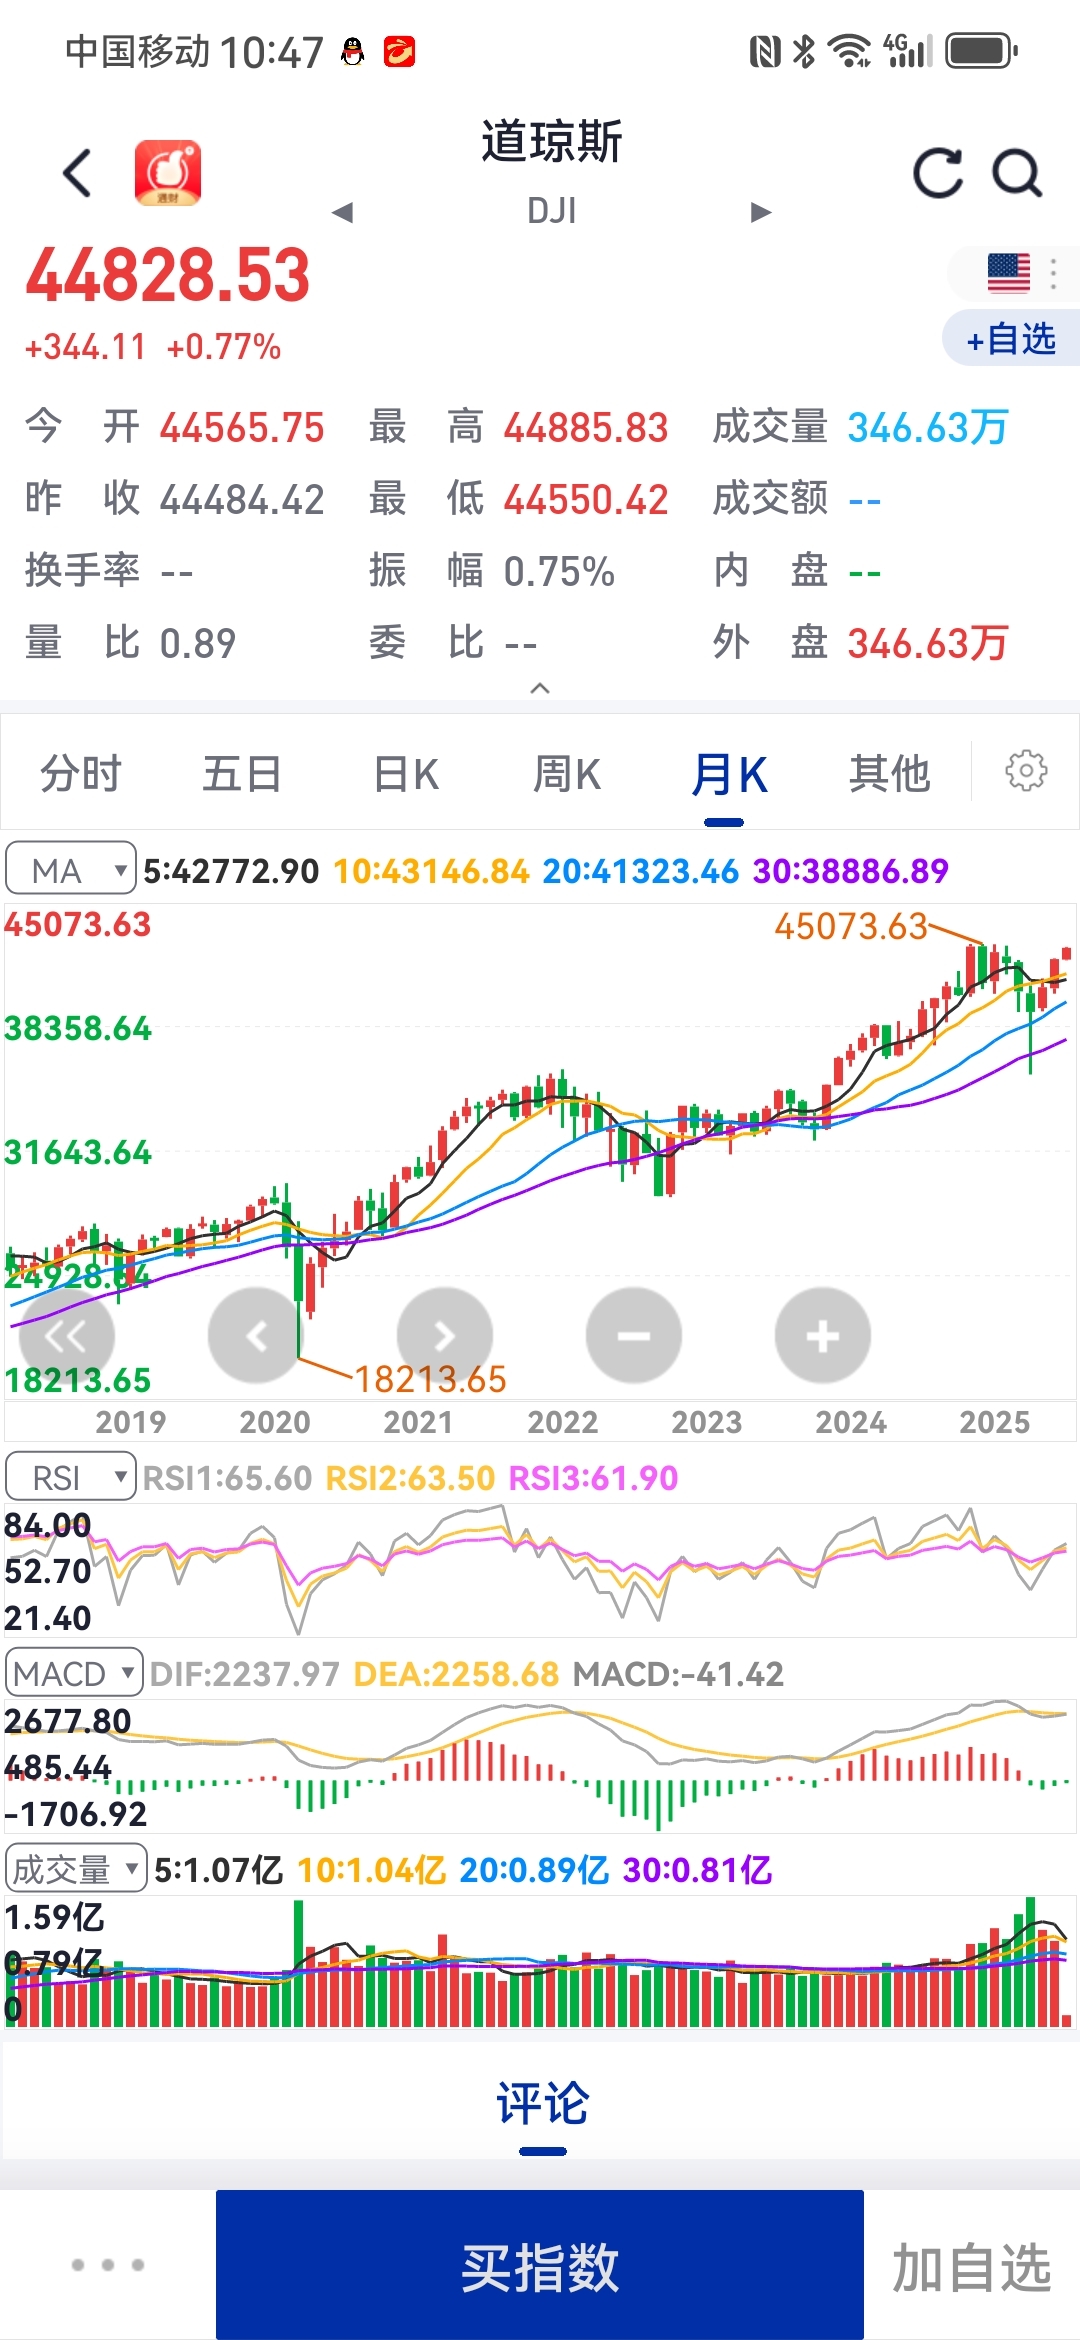
Task: Jump to earliest data with double-left button
Action: [67, 1336]
